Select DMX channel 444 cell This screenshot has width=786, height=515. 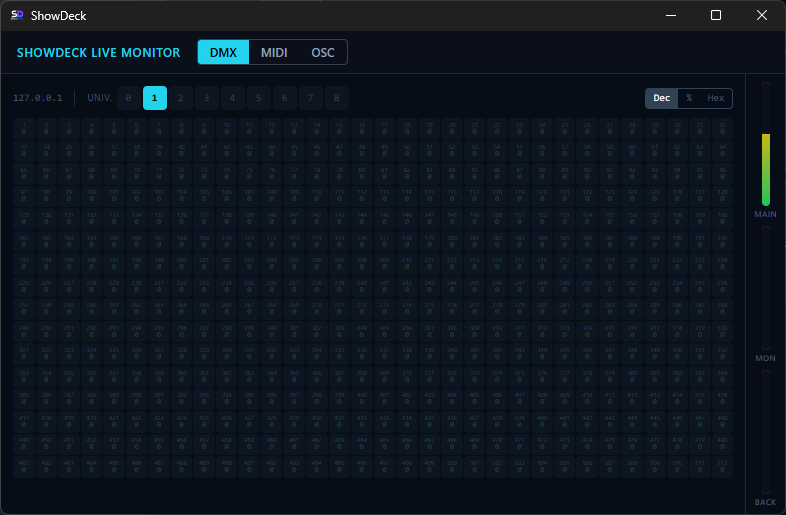[632, 421]
